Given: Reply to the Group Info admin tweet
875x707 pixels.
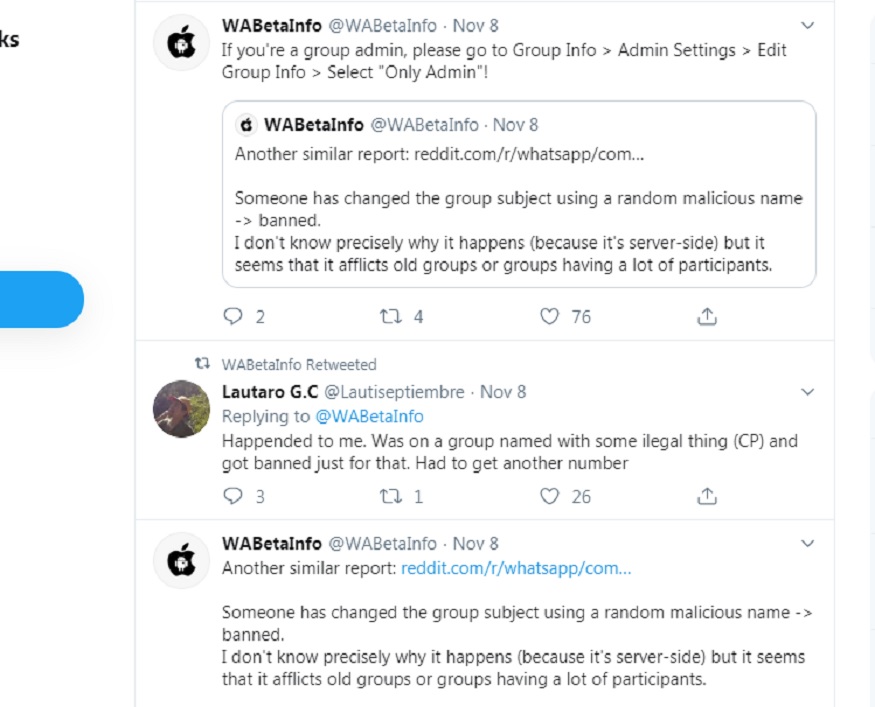Looking at the screenshot, I should (x=233, y=317).
